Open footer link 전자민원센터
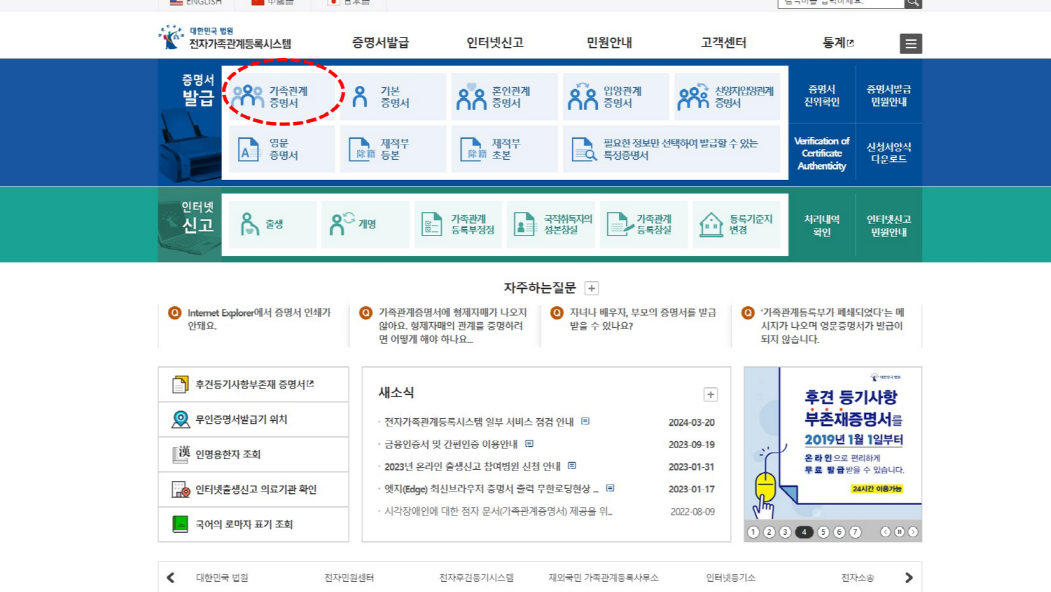The width and height of the screenshot is (1051, 592). (x=349, y=578)
